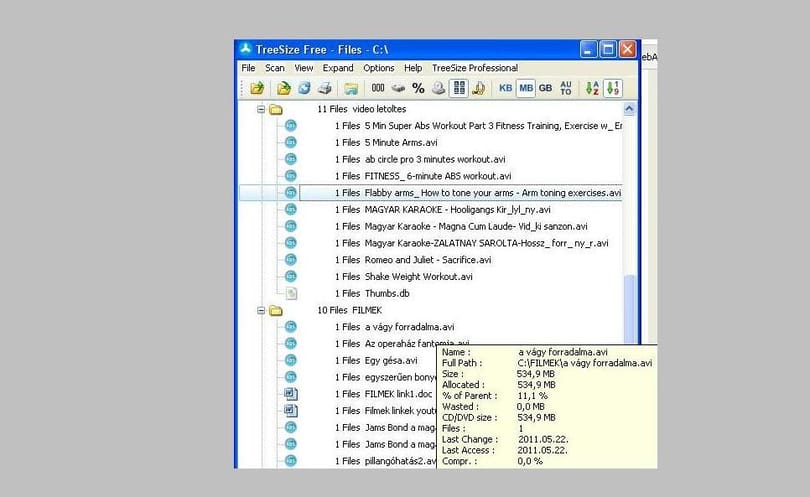Viewport: 810px width, 497px height.
Task: Toggle the file count grid view icon
Action: click(459, 88)
